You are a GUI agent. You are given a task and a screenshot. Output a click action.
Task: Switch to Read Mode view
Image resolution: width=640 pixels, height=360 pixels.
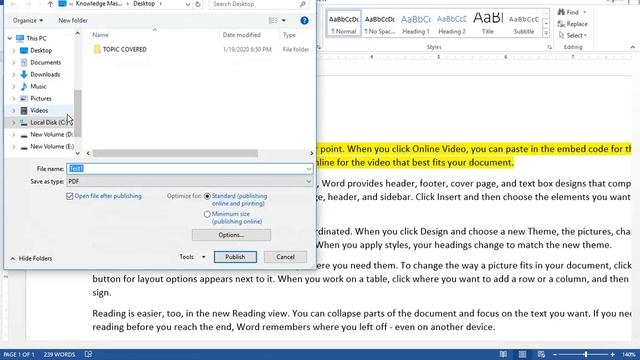[x=503, y=354]
